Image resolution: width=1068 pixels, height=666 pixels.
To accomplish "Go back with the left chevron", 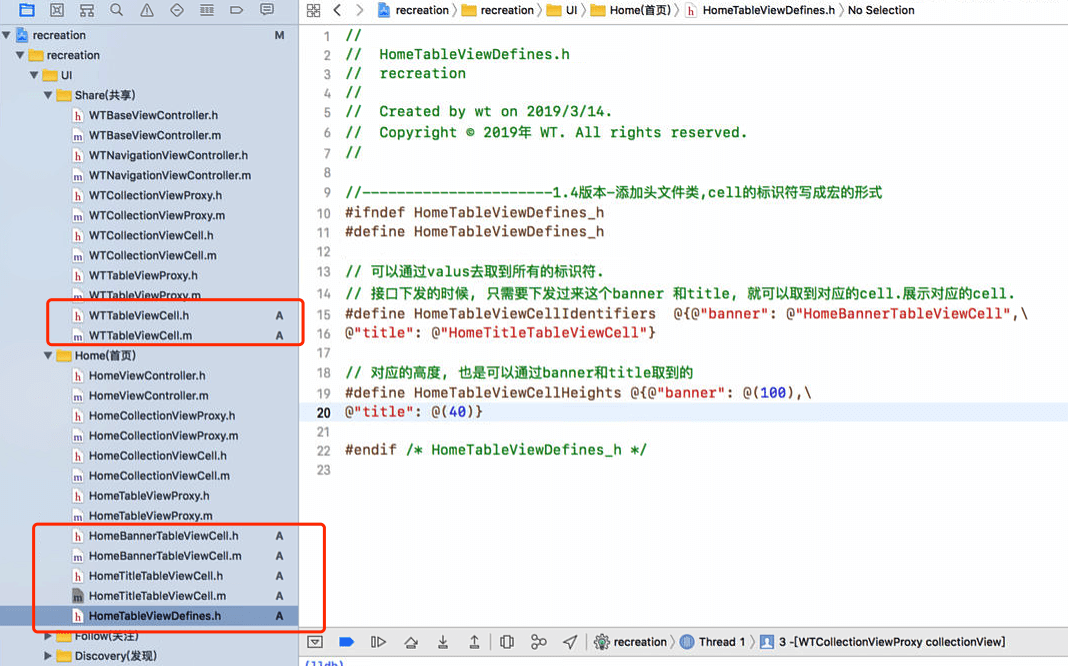I will click(x=337, y=10).
